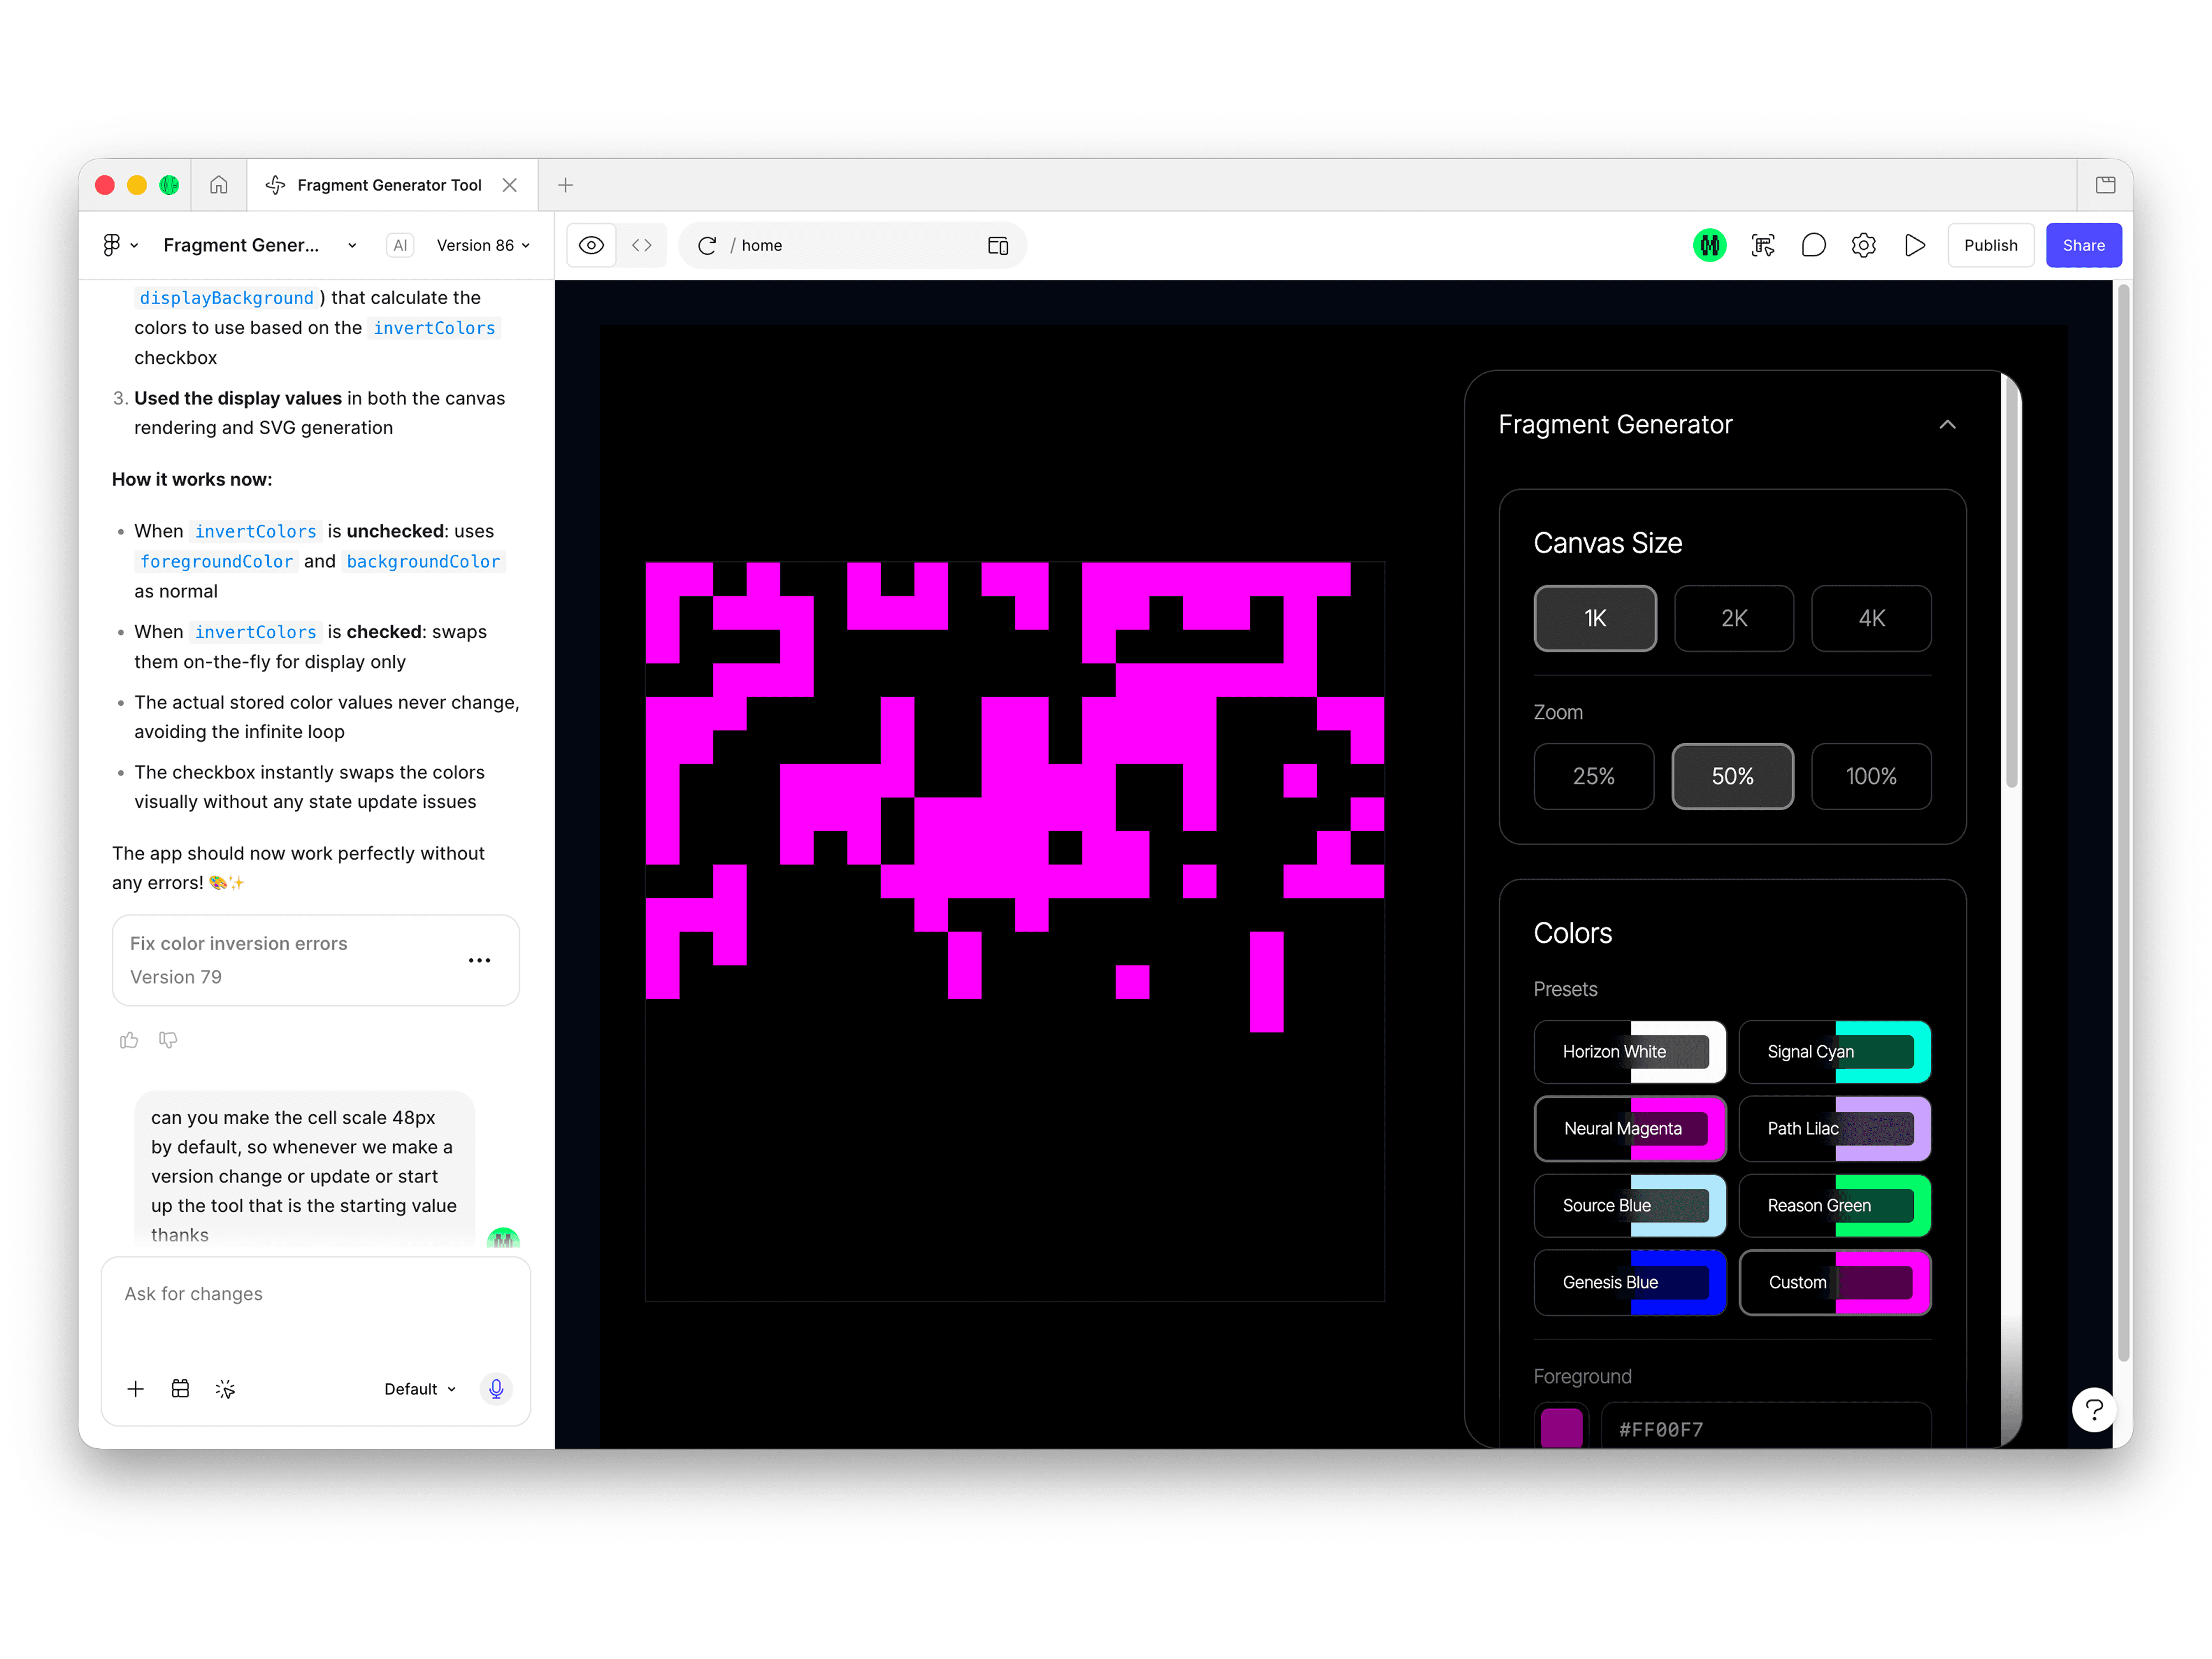
Task: Switch to code view icon
Action: tap(642, 245)
